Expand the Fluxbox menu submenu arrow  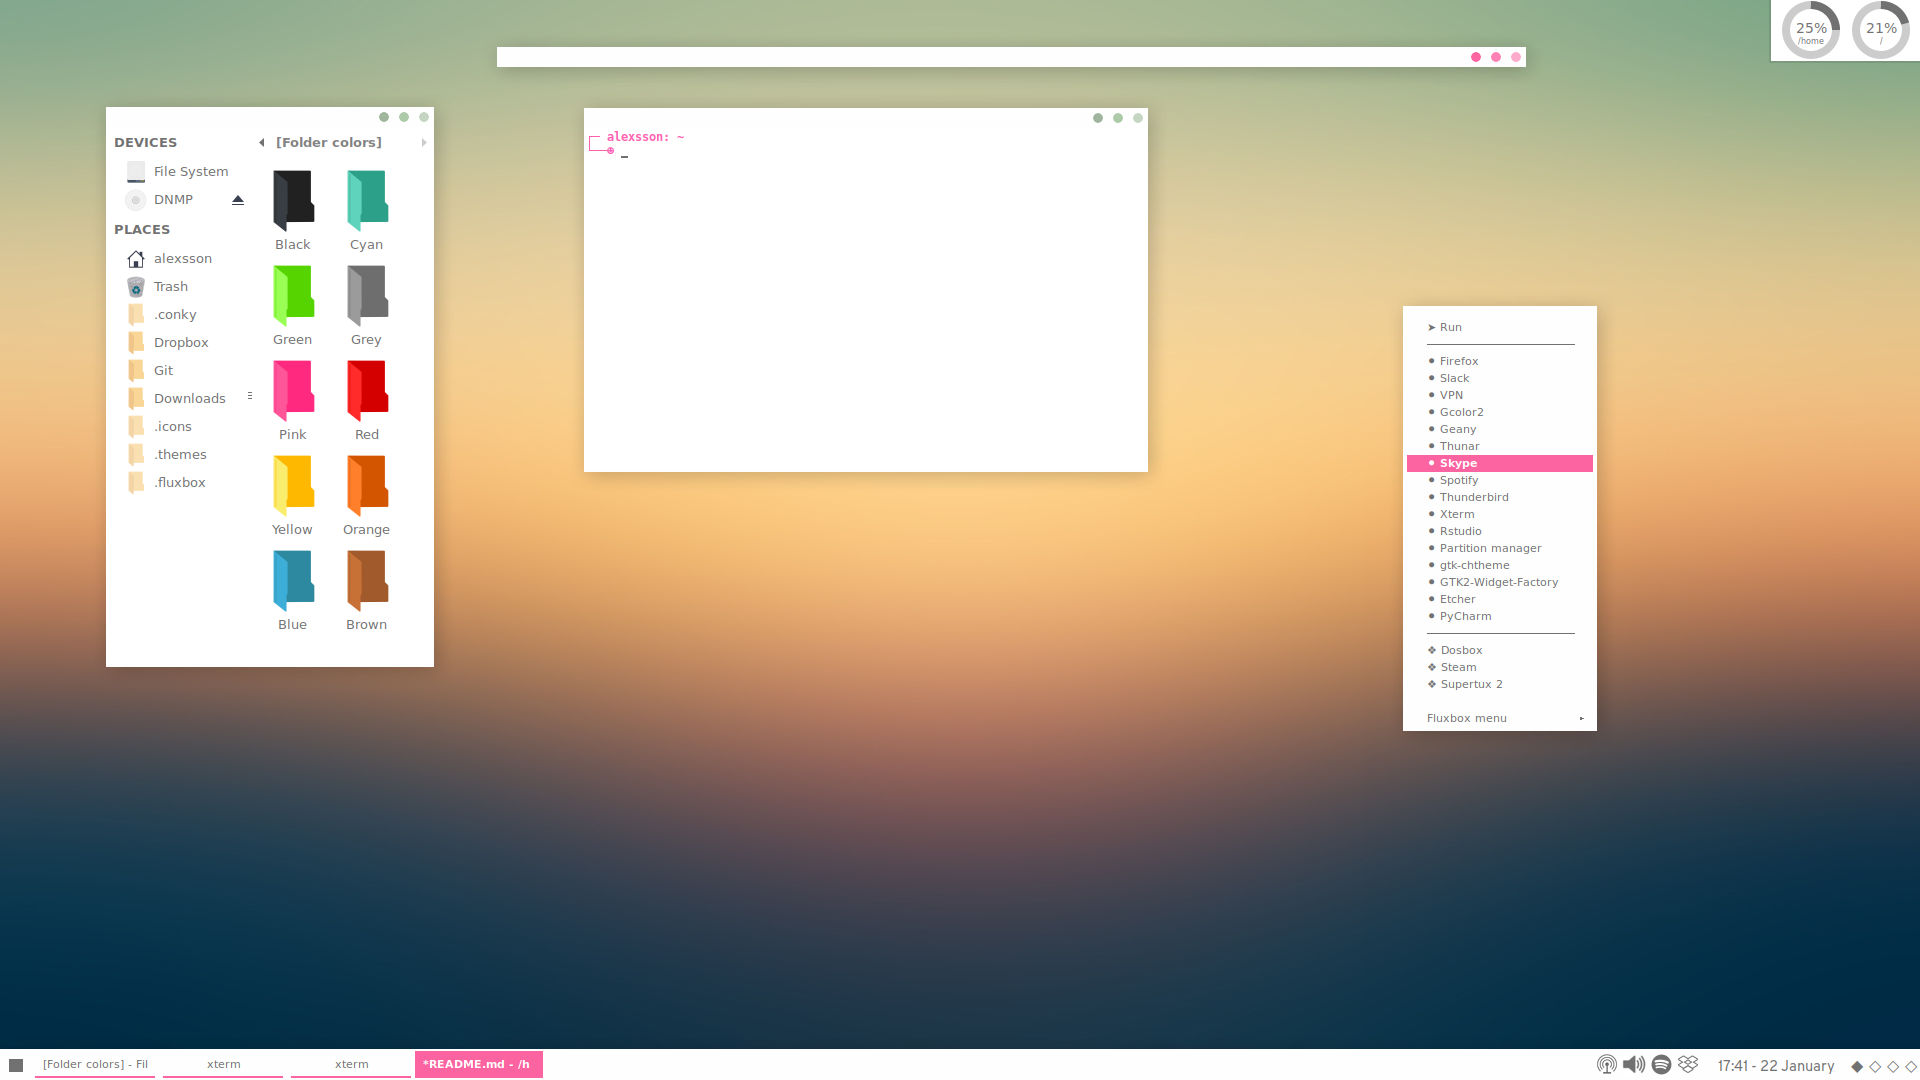(x=1581, y=718)
